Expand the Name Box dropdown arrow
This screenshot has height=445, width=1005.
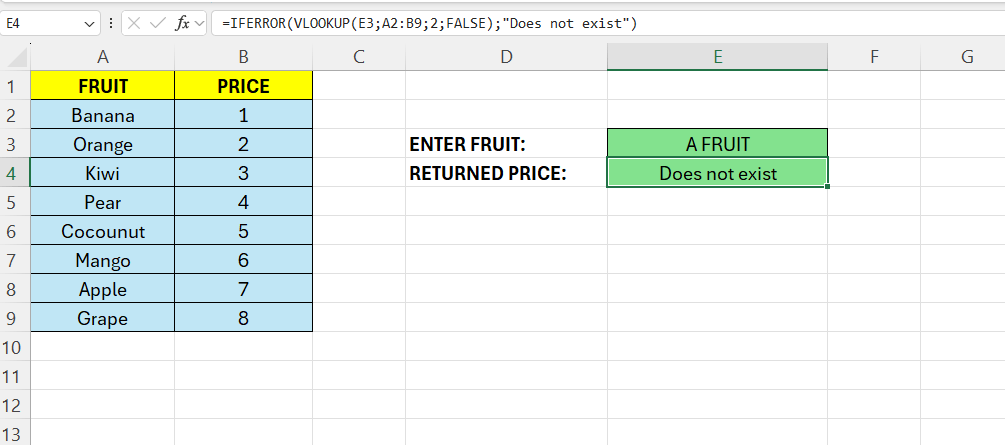[x=90, y=23]
